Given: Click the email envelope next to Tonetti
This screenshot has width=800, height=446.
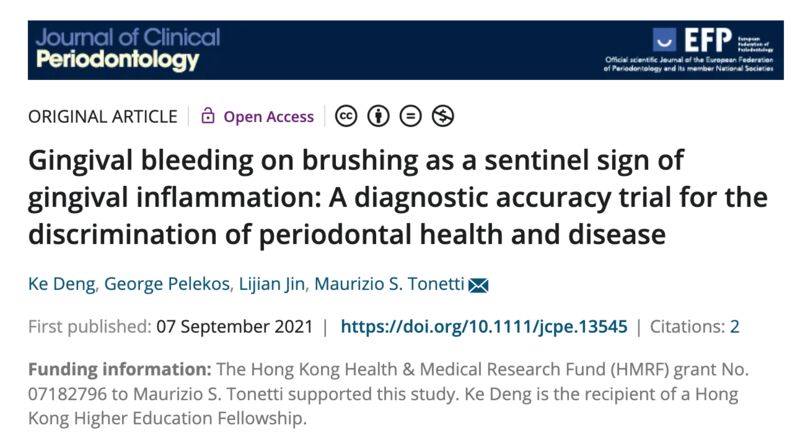Looking at the screenshot, I should point(478,285).
